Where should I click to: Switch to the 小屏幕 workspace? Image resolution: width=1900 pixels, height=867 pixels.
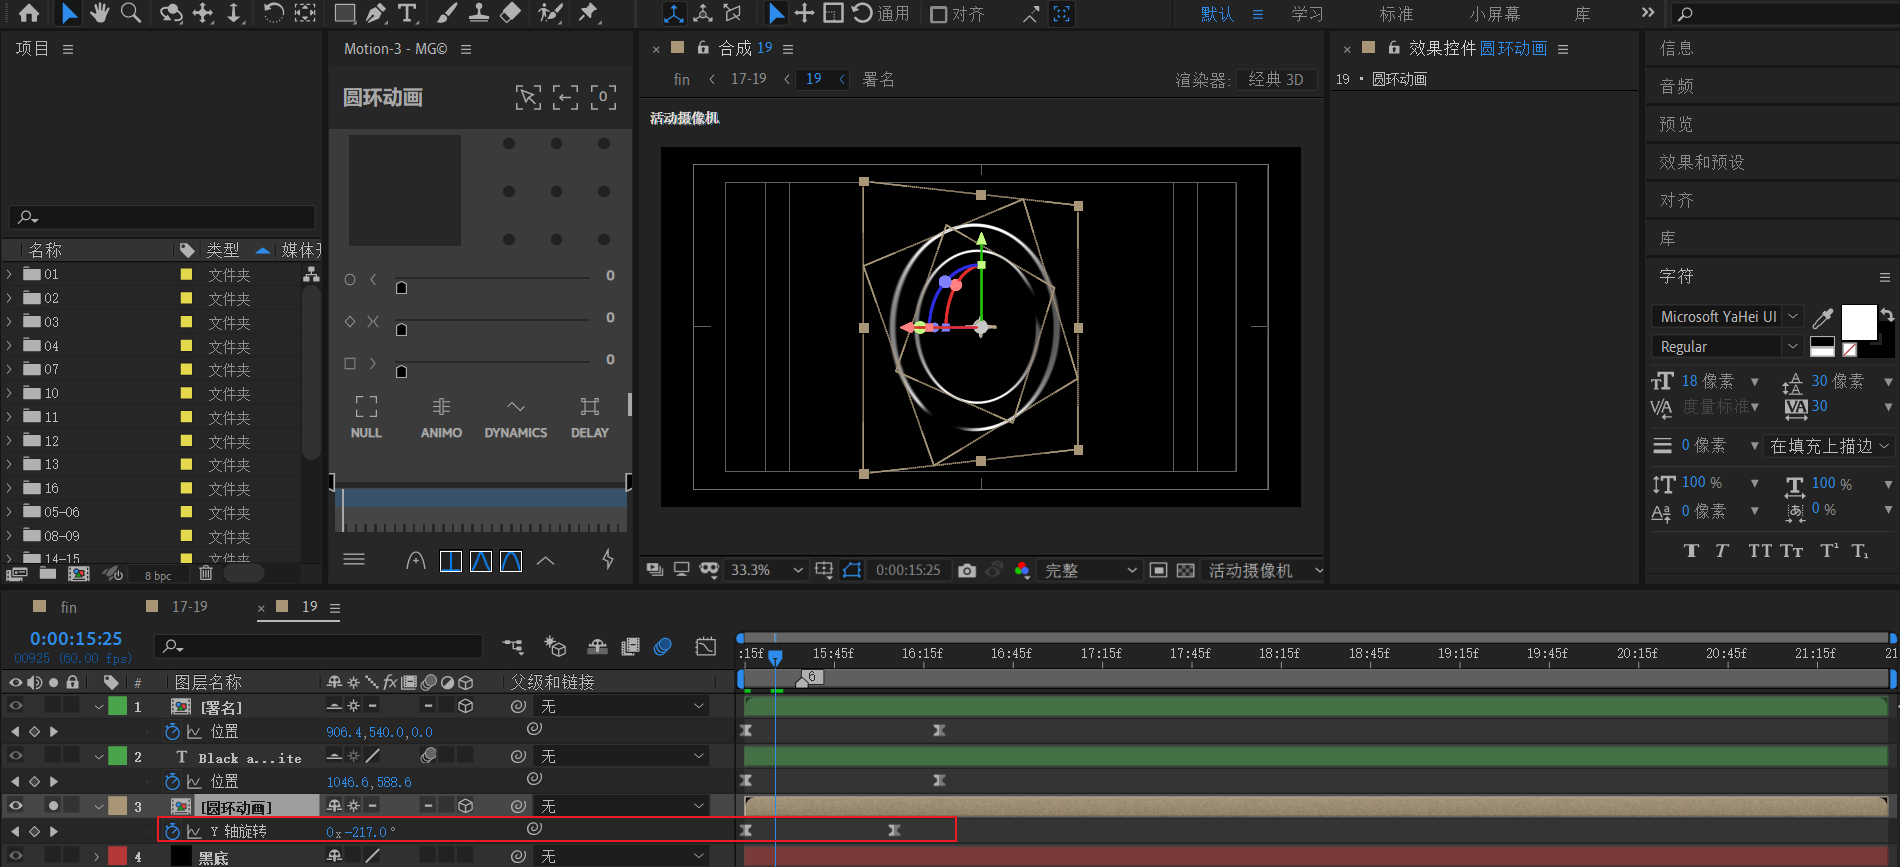pos(1494,14)
